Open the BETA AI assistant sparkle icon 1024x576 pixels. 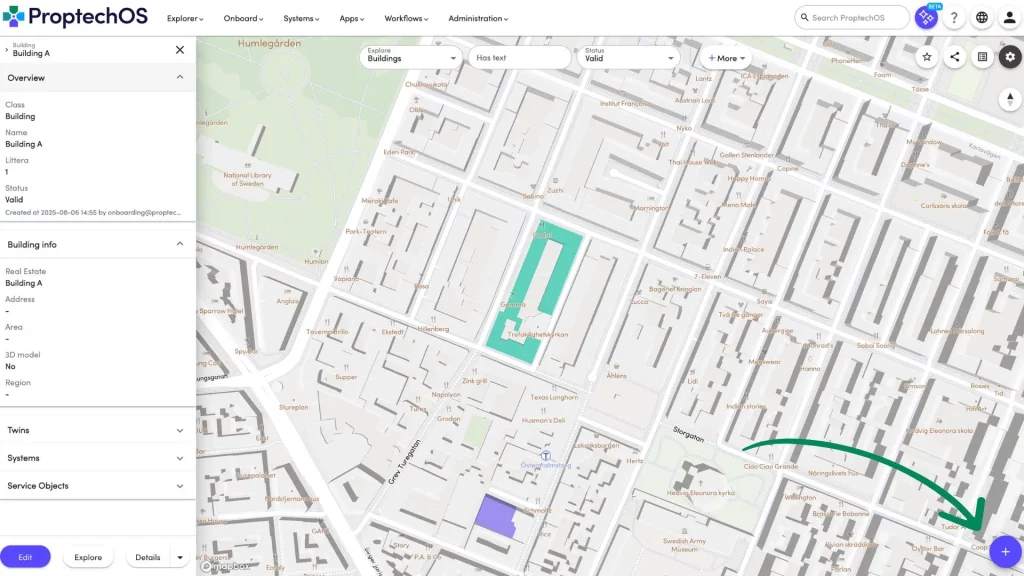tap(927, 18)
